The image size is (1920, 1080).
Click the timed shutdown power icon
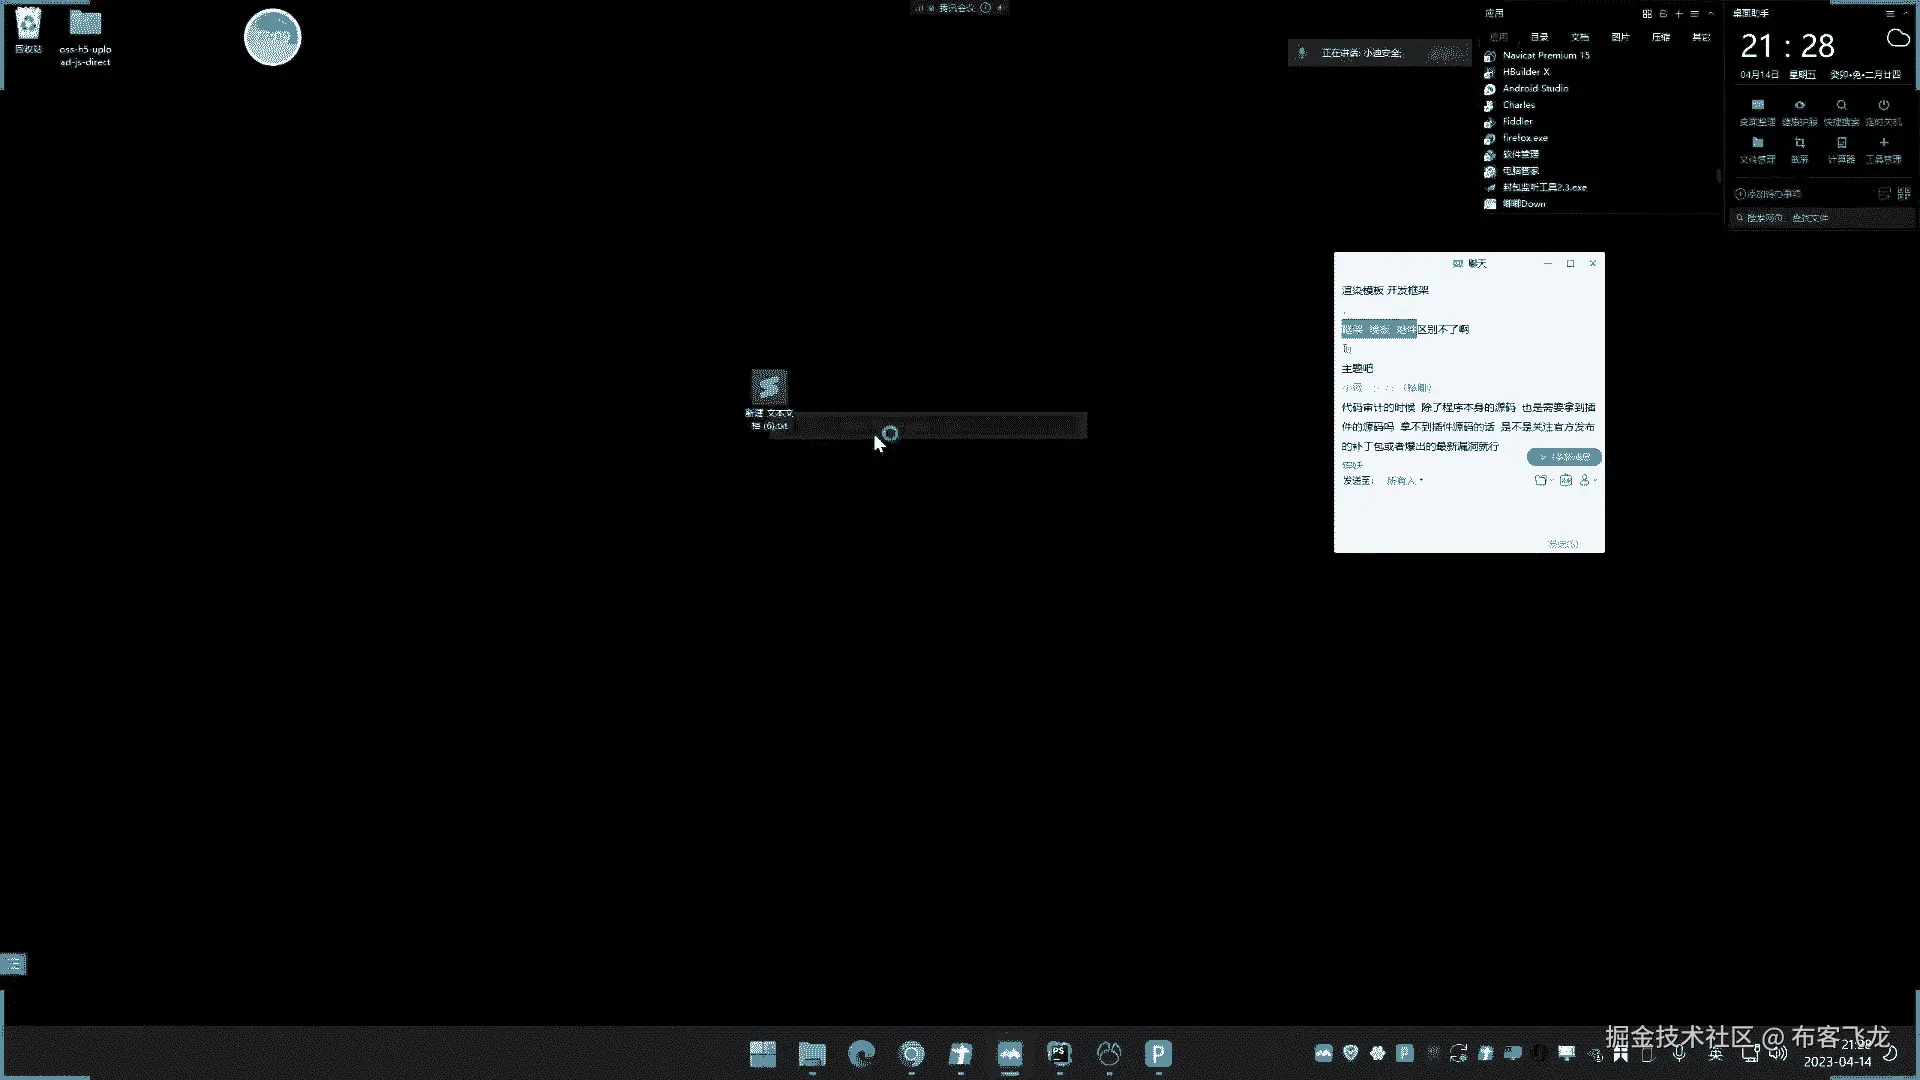[x=1883, y=106]
